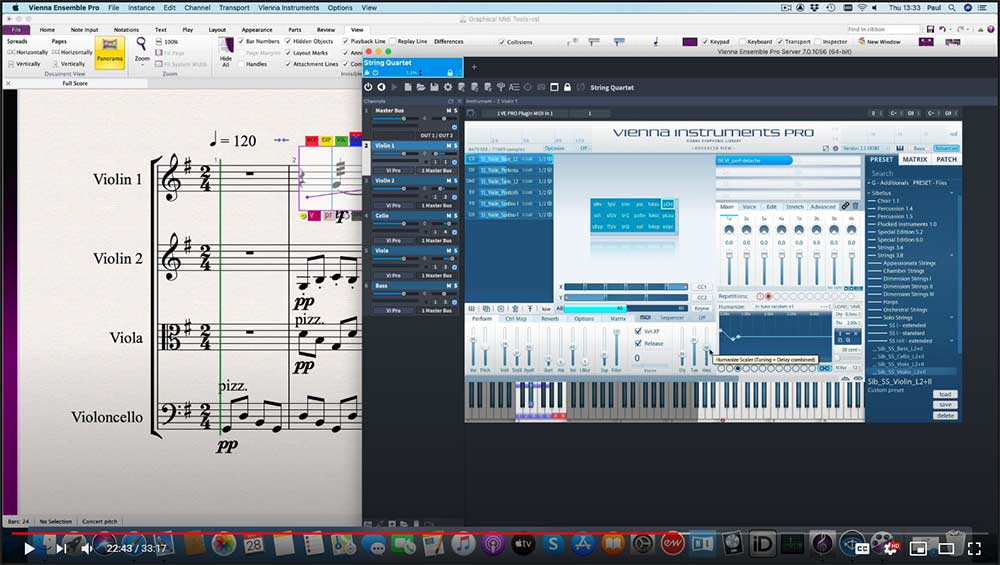Viewport: 1000px width, 565px height.
Task: Toggle the Release checkbox
Action: tap(638, 343)
